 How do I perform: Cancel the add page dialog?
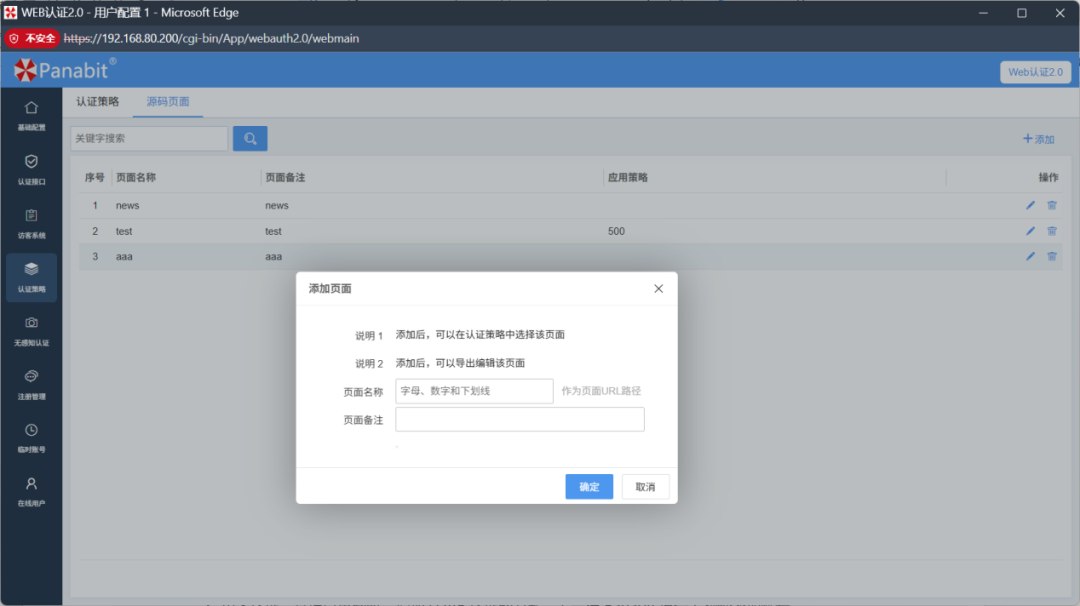[645, 486]
